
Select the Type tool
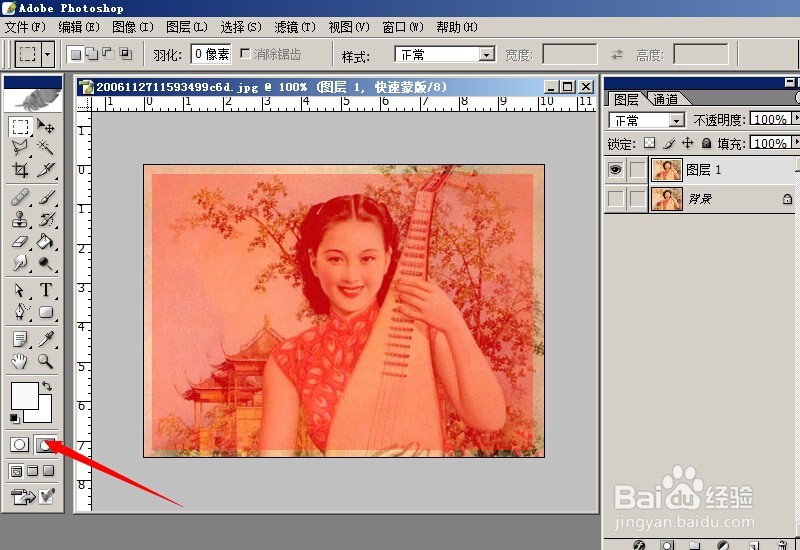point(46,290)
